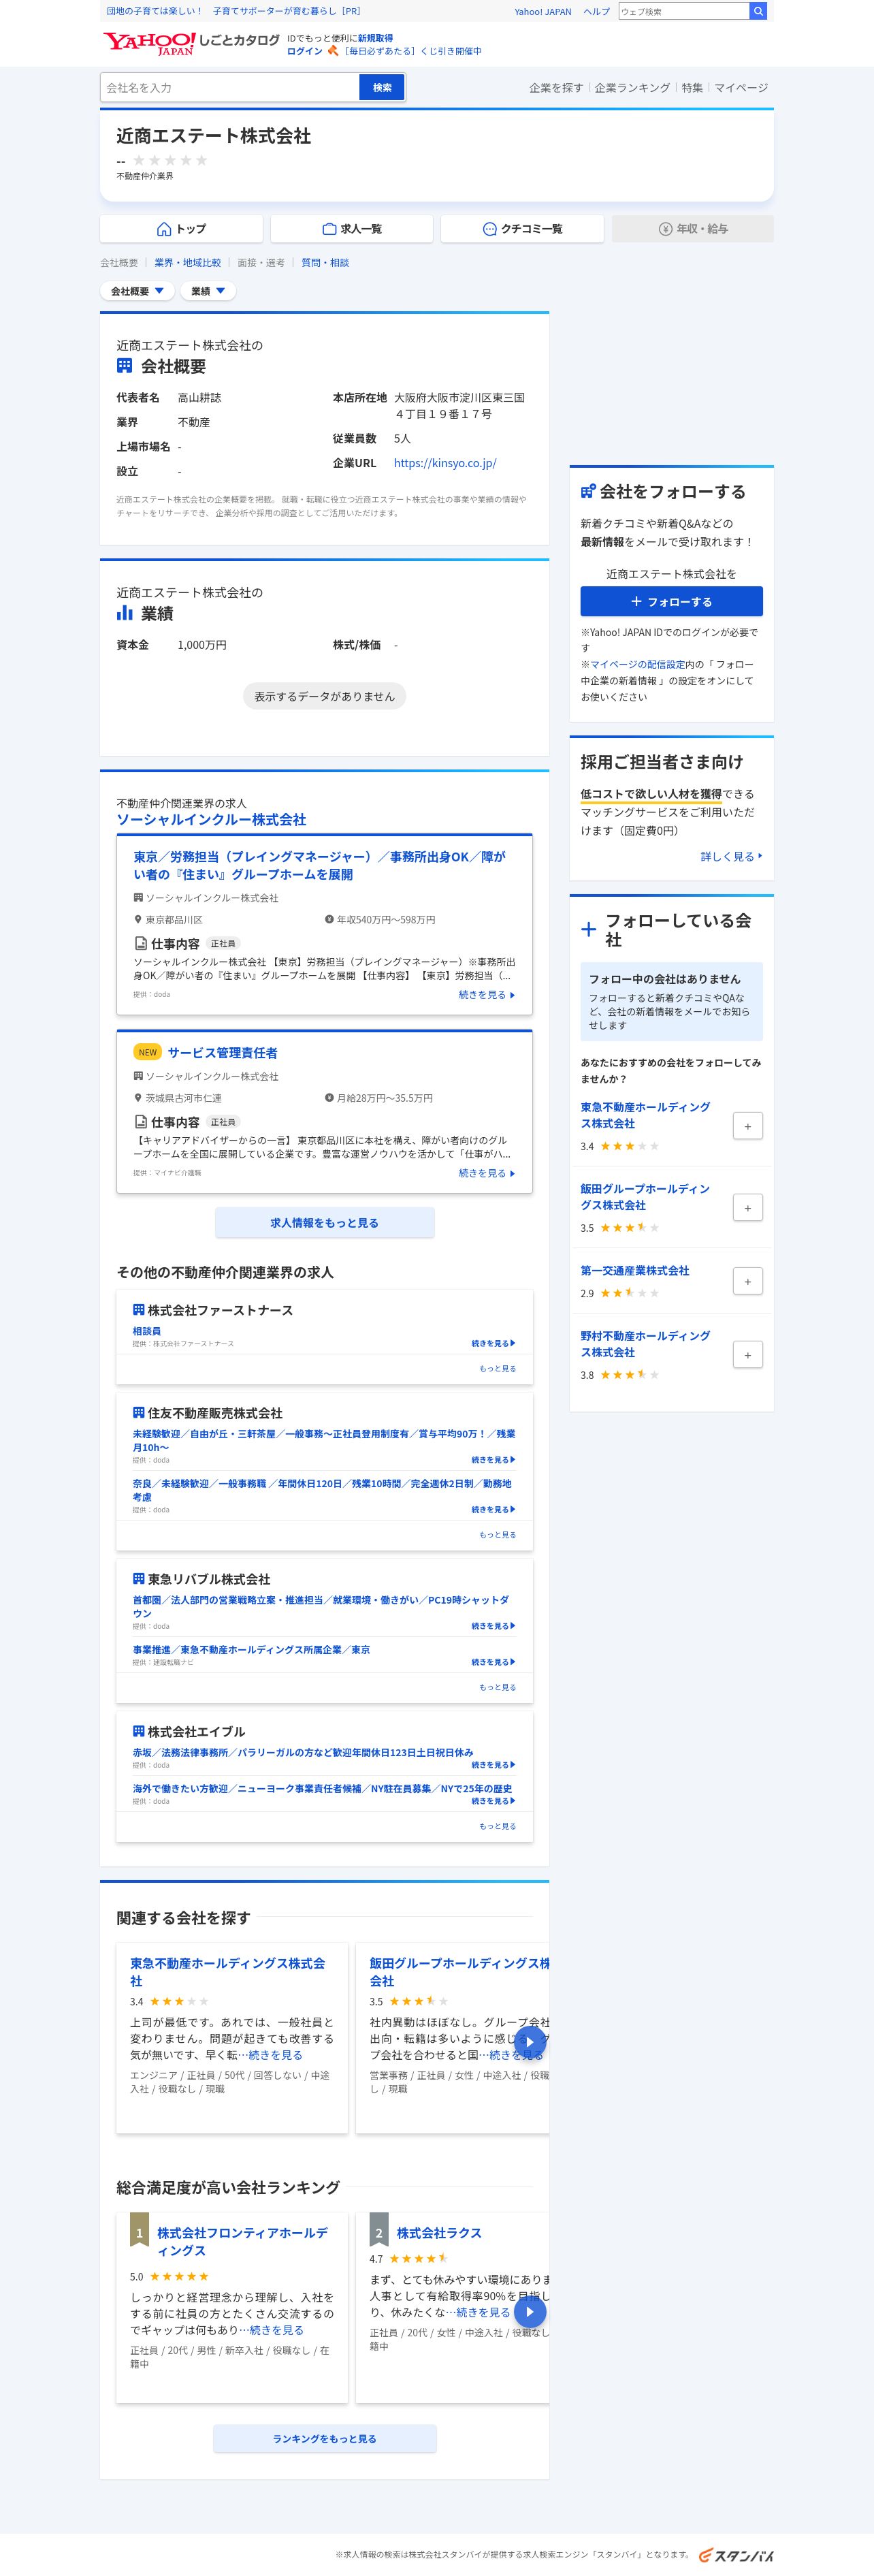Screen dimensions: 874x2576
Task: Click ランキングをもっと見る button
Action: (x=325, y=2438)
